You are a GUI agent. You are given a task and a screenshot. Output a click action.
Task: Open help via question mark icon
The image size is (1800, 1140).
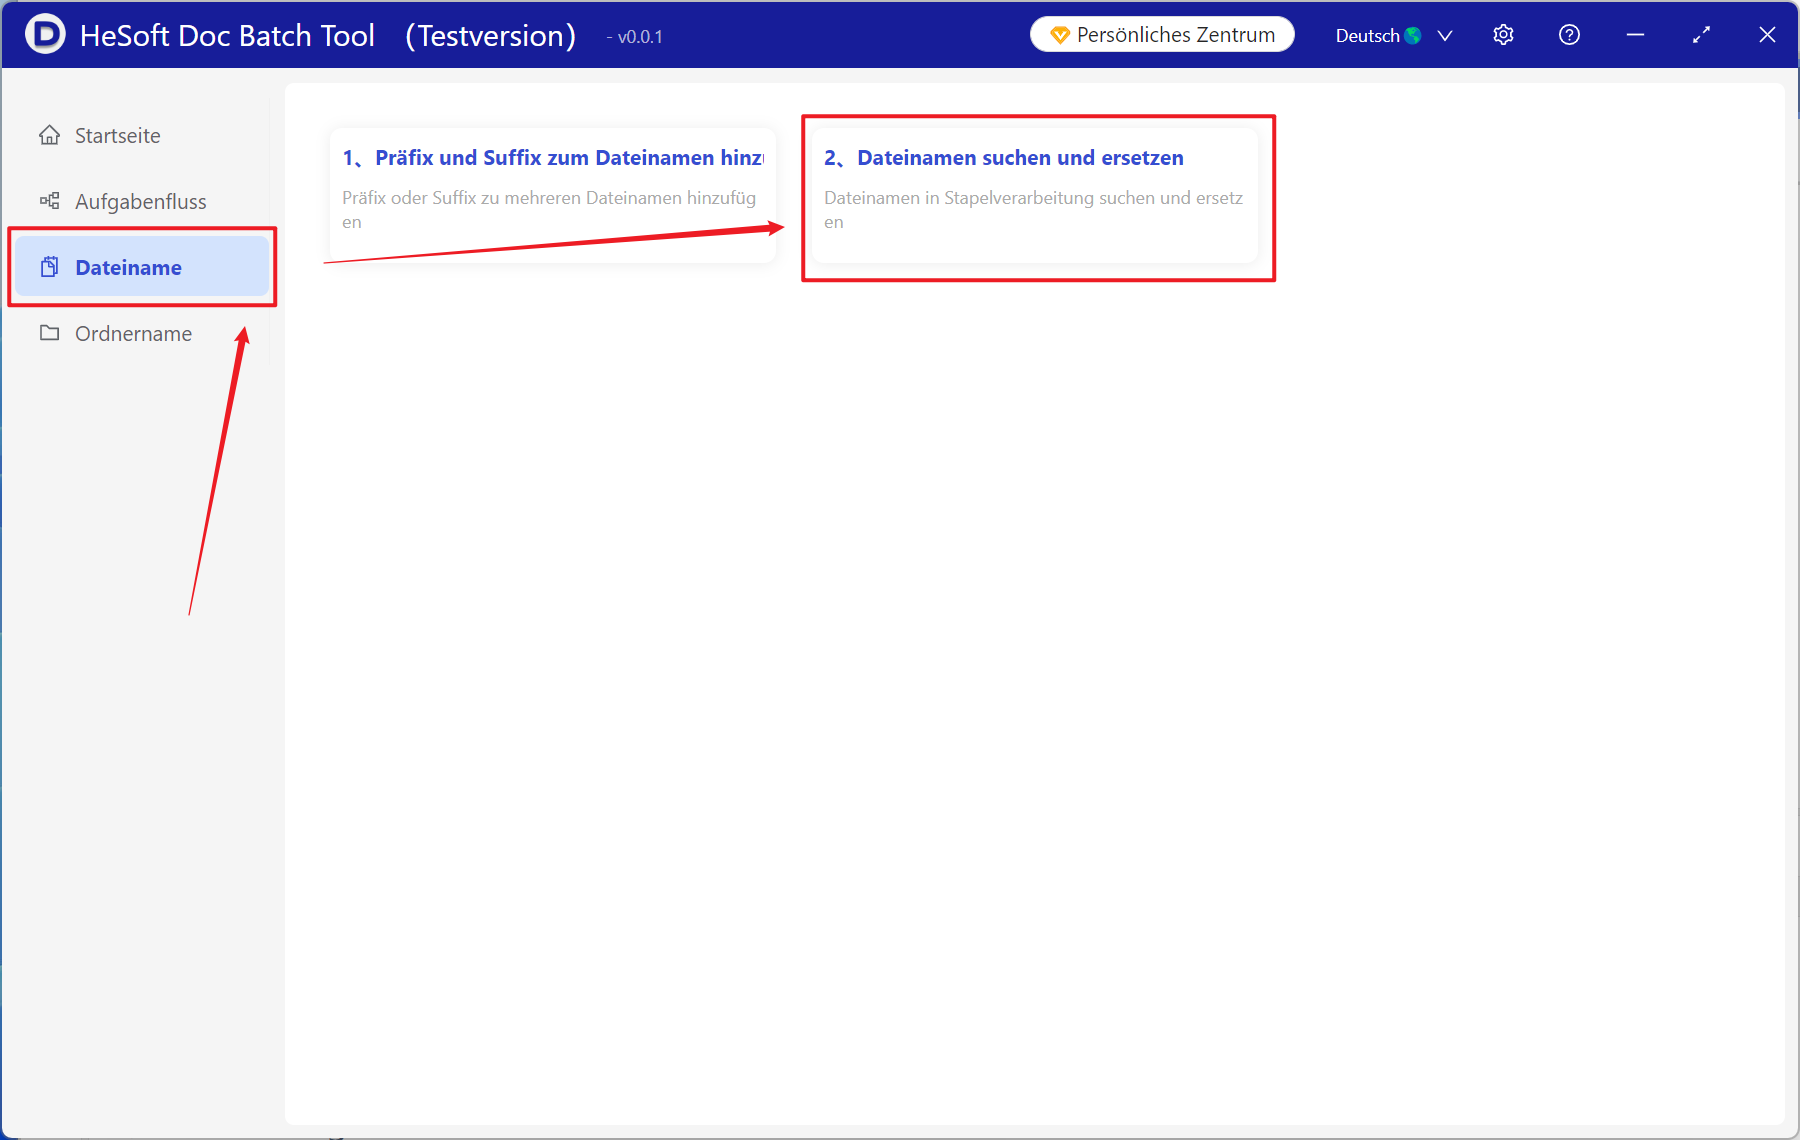coord(1569,35)
